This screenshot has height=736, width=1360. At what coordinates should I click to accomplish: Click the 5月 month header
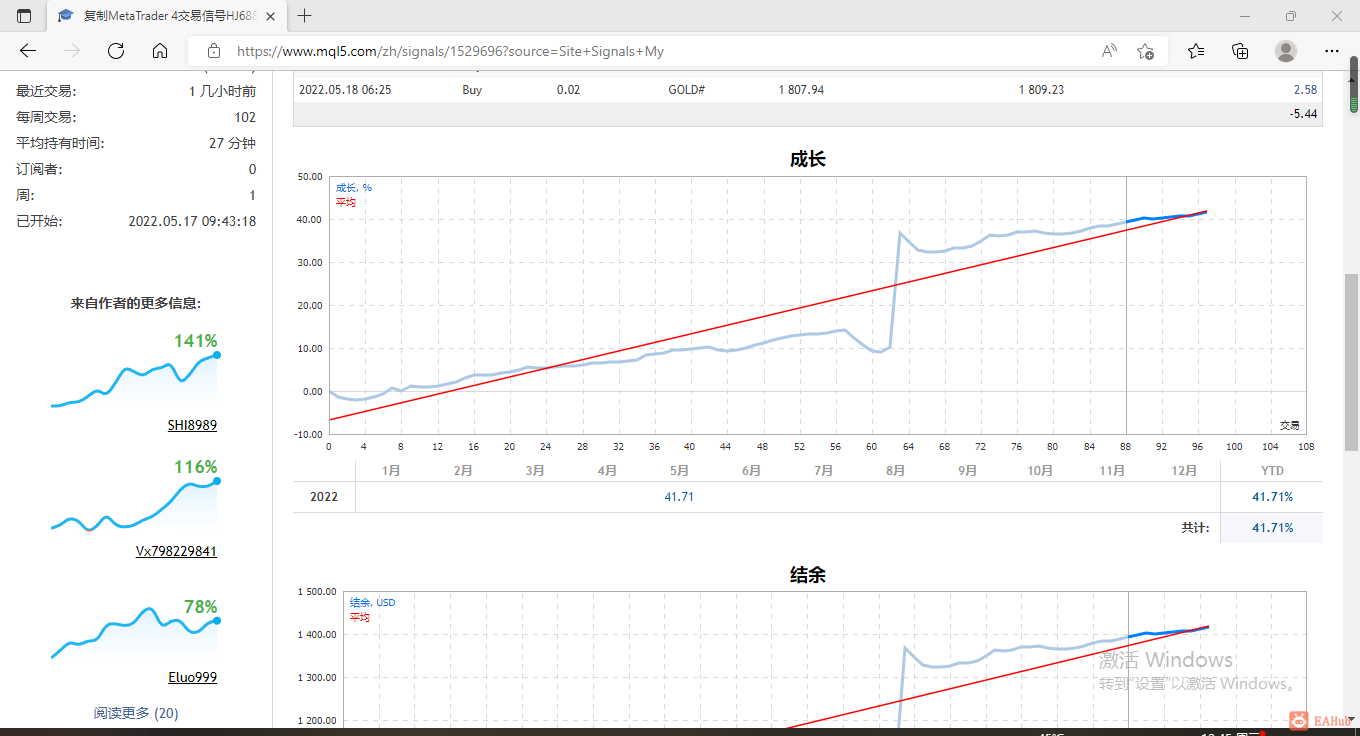679,471
